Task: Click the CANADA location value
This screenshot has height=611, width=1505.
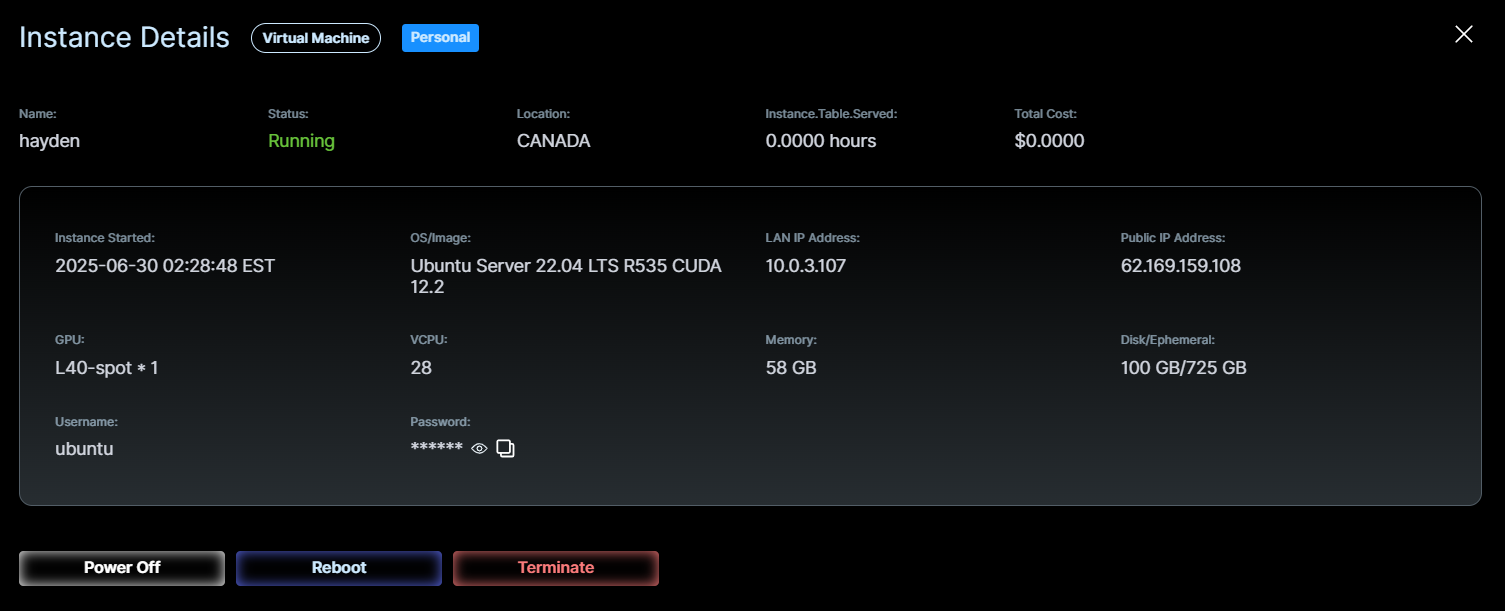Action: tap(554, 141)
